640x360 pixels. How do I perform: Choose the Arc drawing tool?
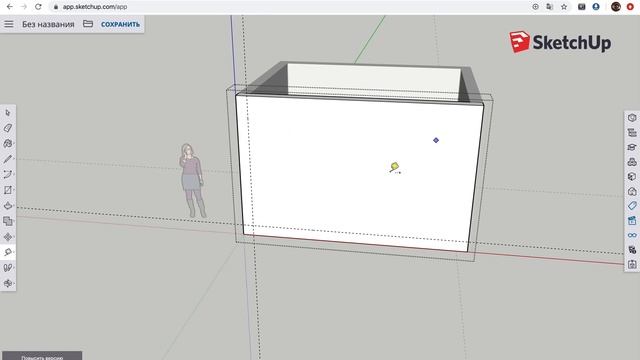click(8, 175)
